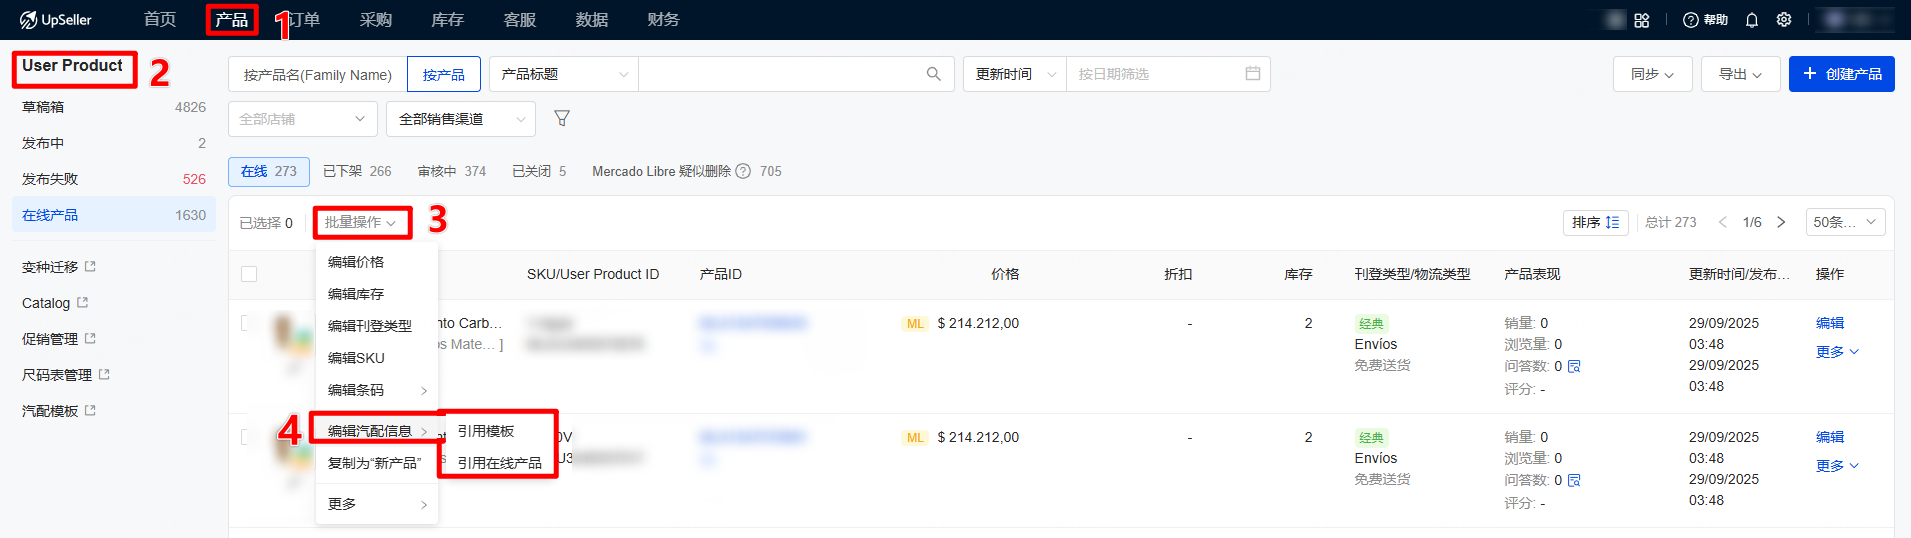Click the apps grid icon in header
The width and height of the screenshot is (1911, 538).
(x=1642, y=20)
